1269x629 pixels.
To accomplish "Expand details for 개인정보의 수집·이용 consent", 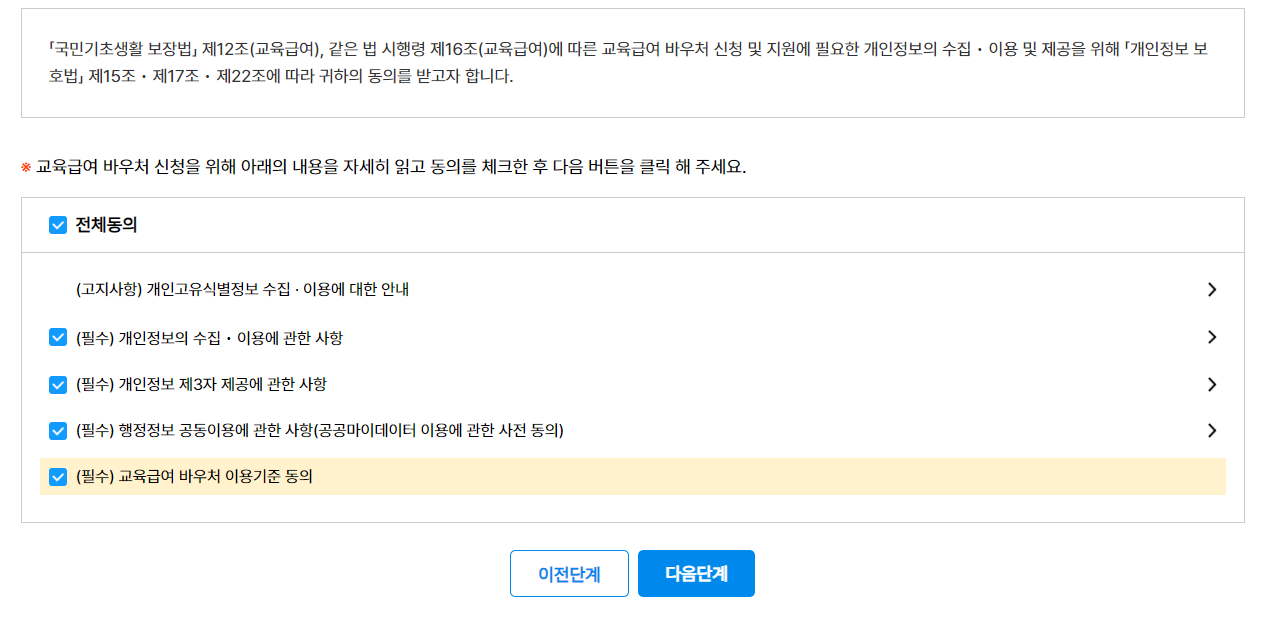I will (x=1212, y=337).
